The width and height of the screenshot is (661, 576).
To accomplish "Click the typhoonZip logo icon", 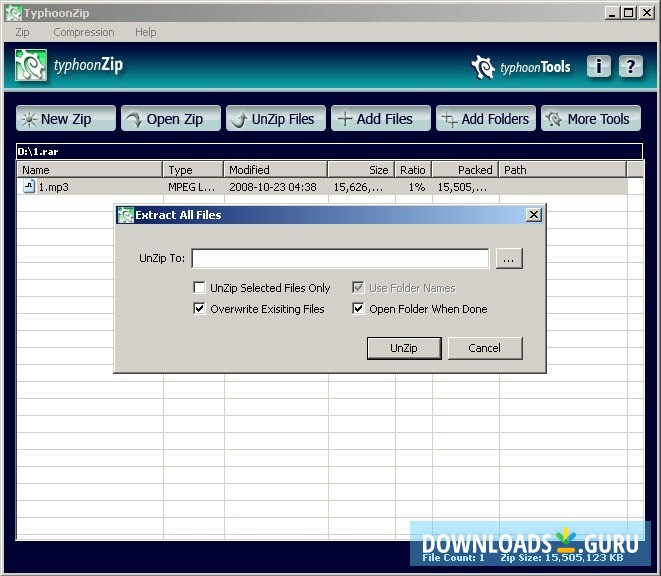I will (x=31, y=65).
